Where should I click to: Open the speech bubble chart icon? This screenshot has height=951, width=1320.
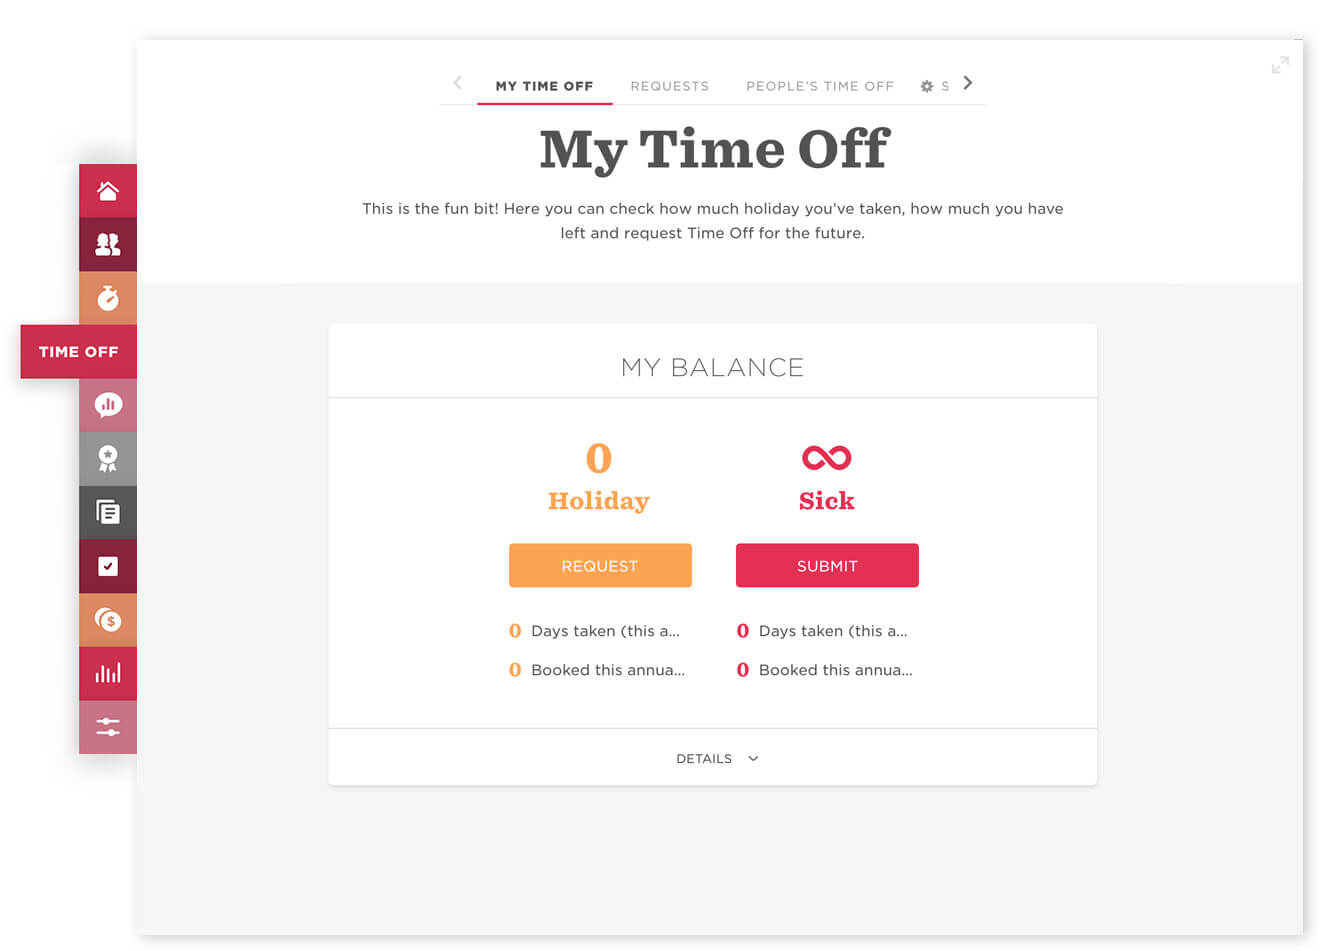coord(108,405)
